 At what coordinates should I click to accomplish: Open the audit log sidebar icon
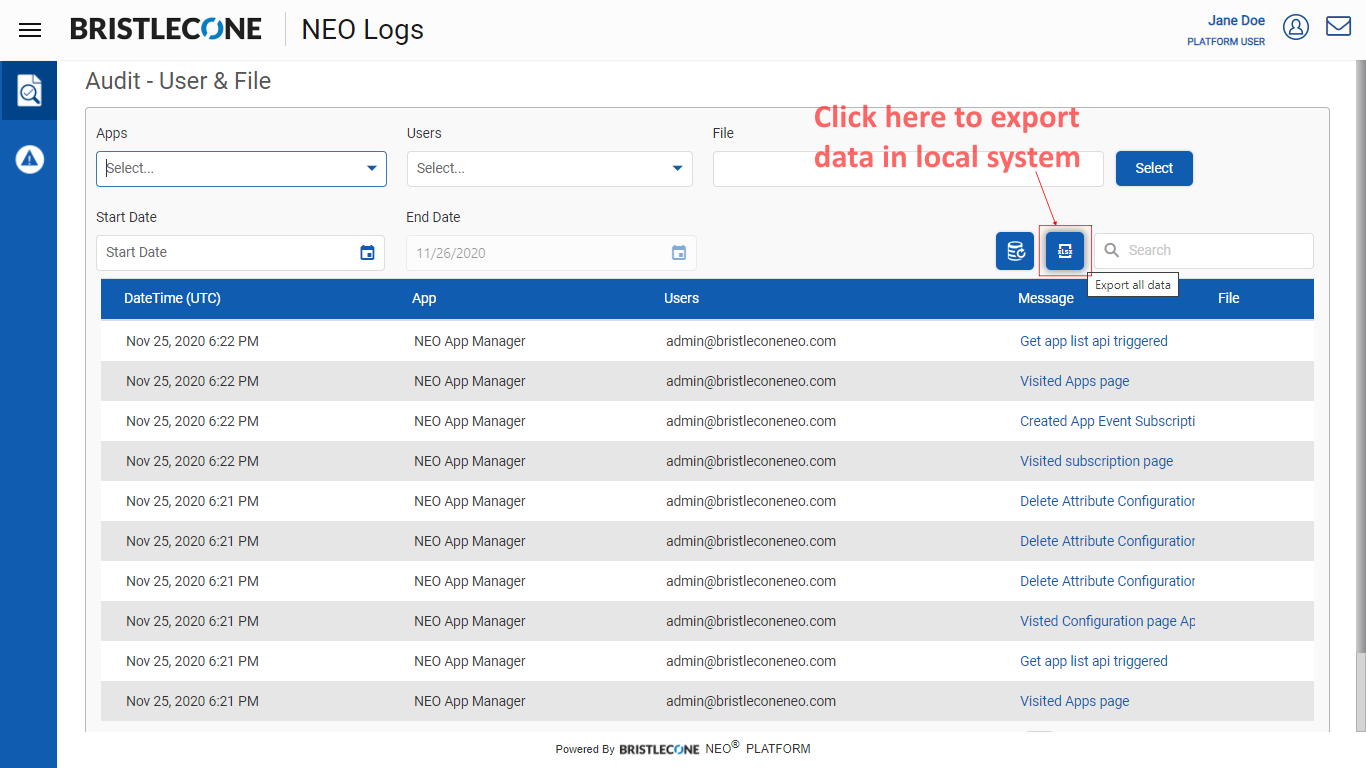29,91
